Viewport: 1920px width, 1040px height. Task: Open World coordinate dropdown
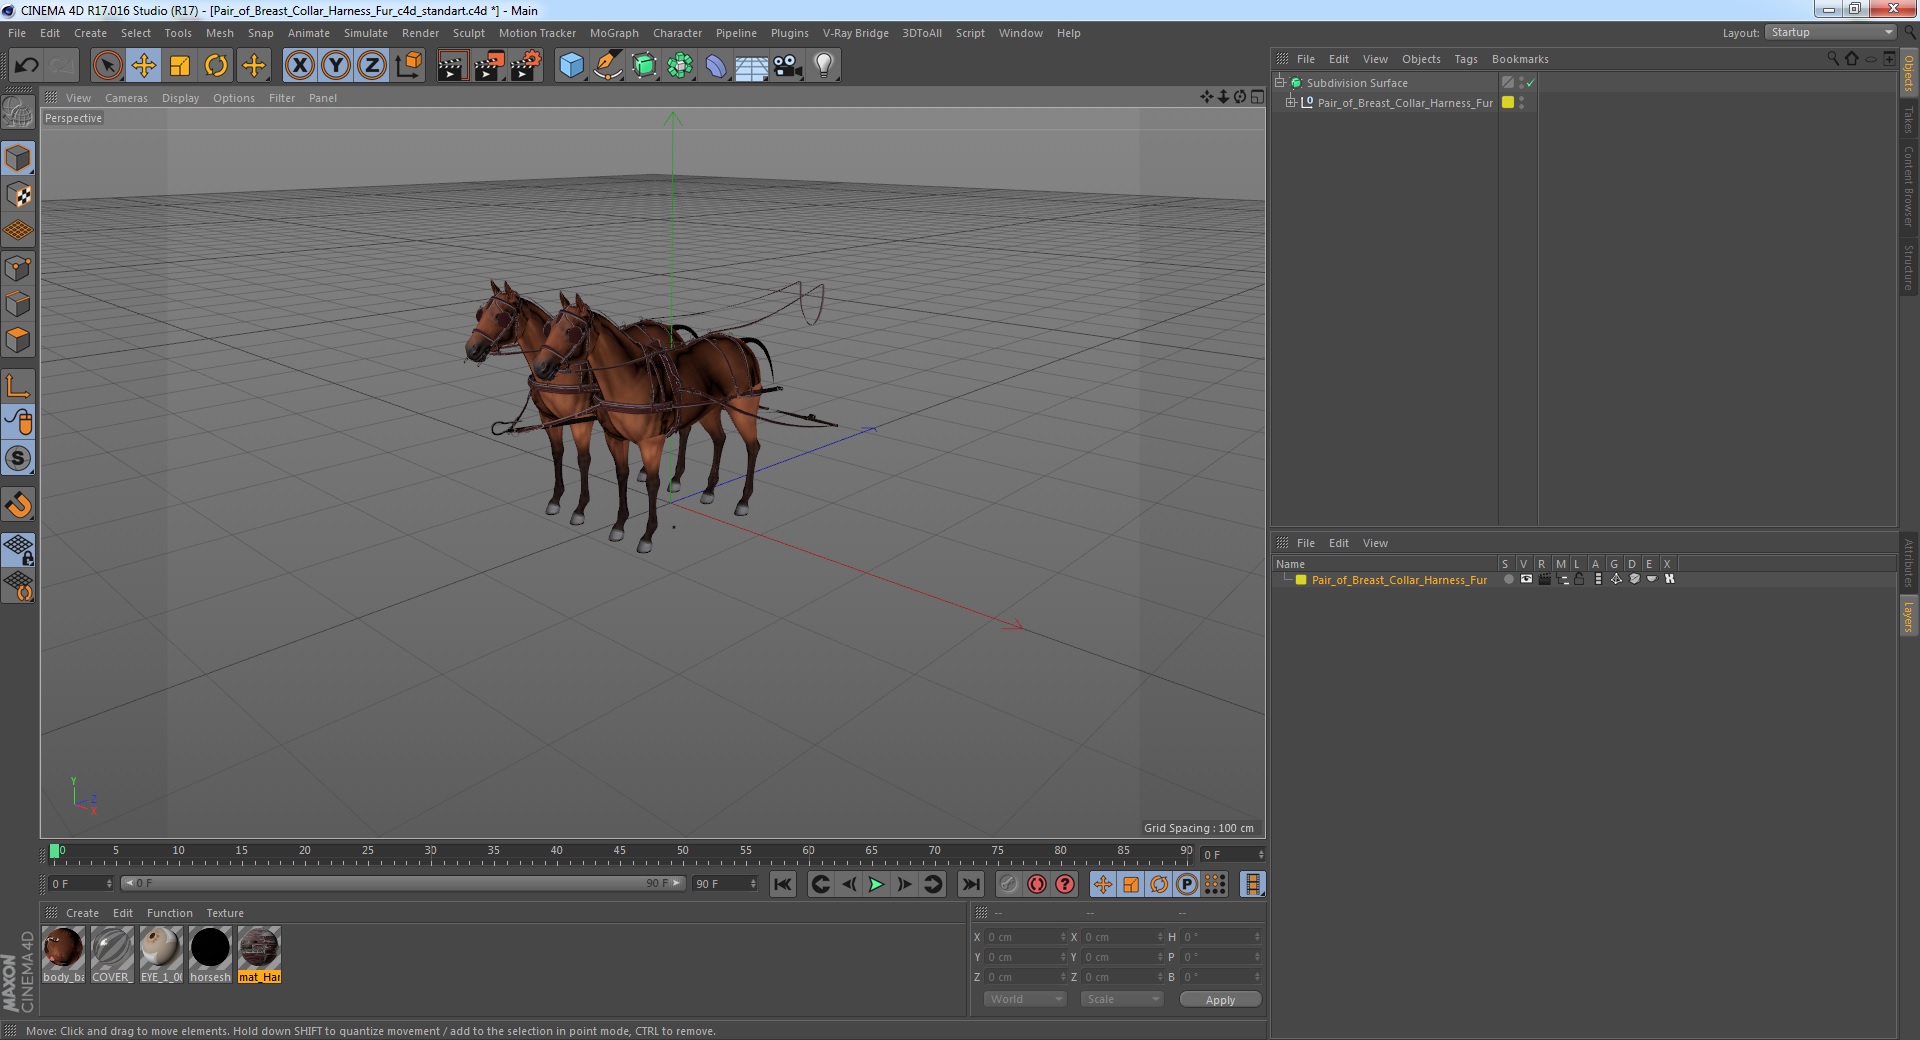click(x=1025, y=999)
